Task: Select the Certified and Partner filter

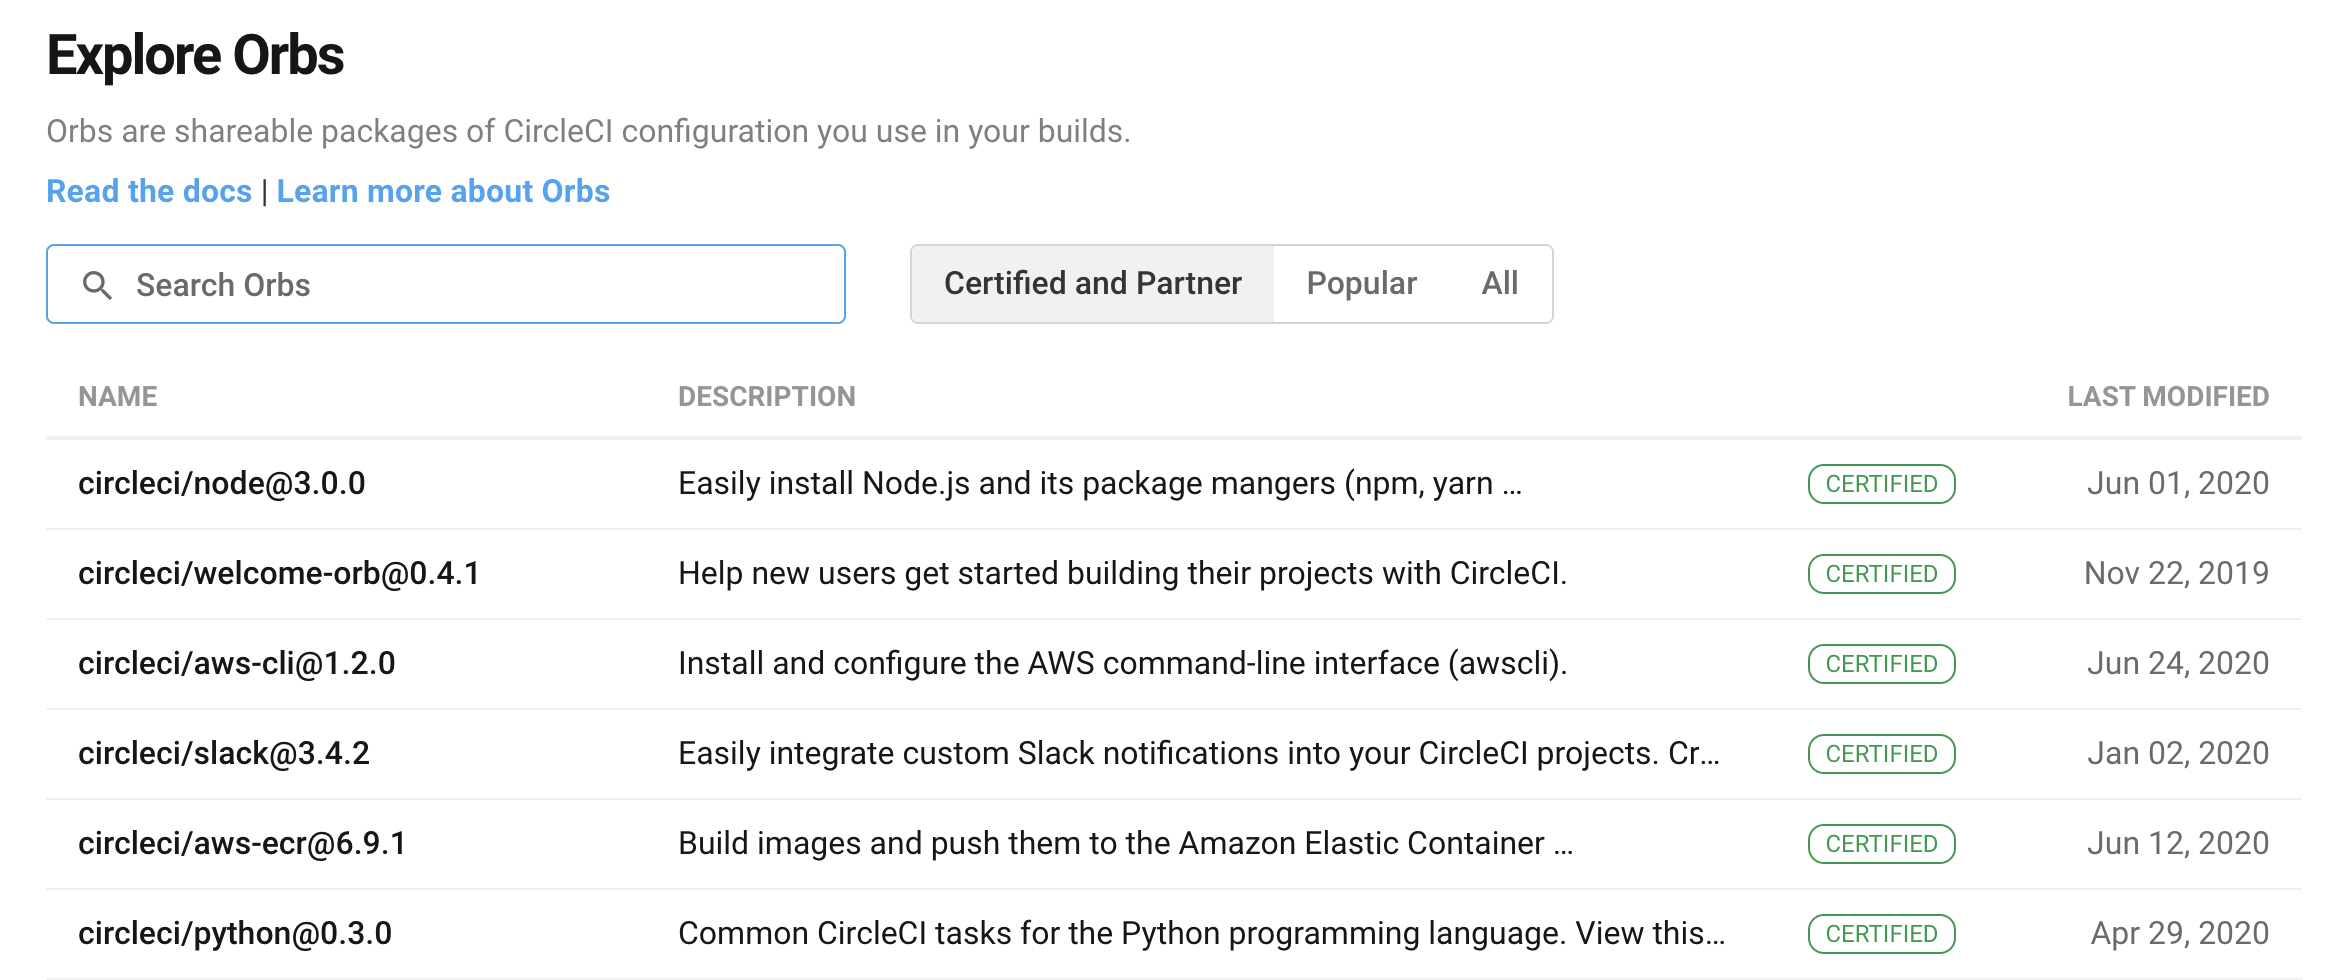Action: tap(1092, 284)
